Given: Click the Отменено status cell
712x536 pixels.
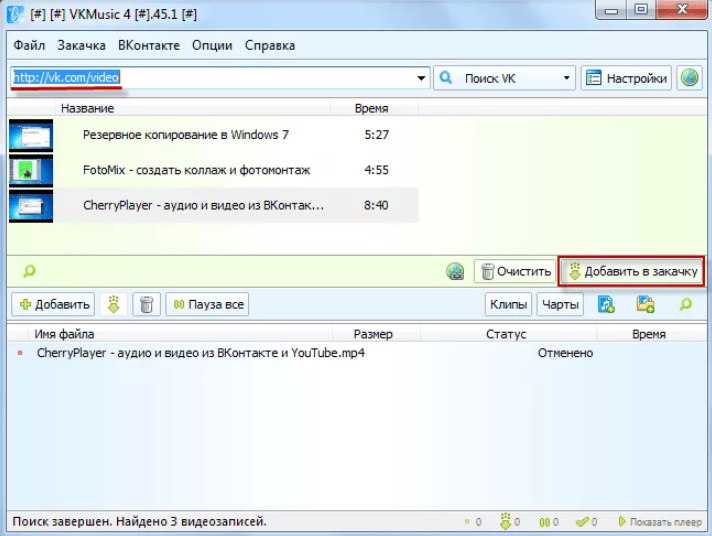Looking at the screenshot, I should click(565, 353).
